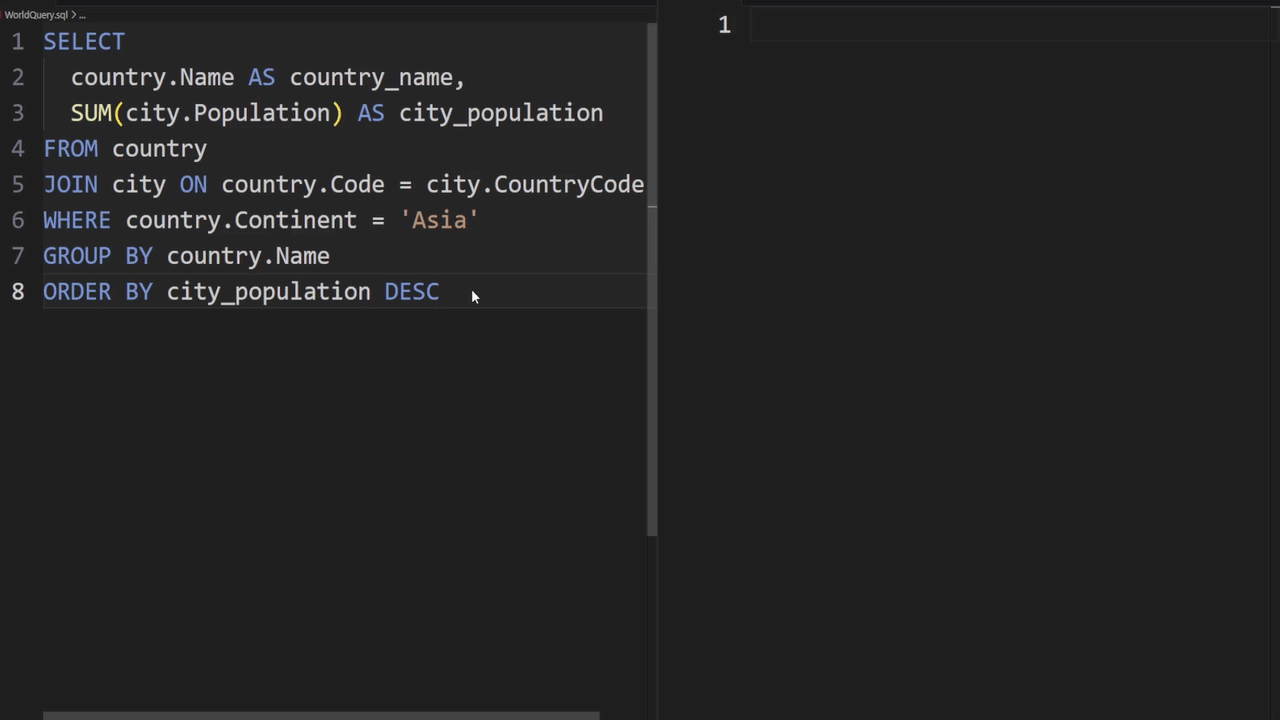Click the left editor horizontal scrollbar thumb
This screenshot has width=1280, height=720.
[321, 715]
